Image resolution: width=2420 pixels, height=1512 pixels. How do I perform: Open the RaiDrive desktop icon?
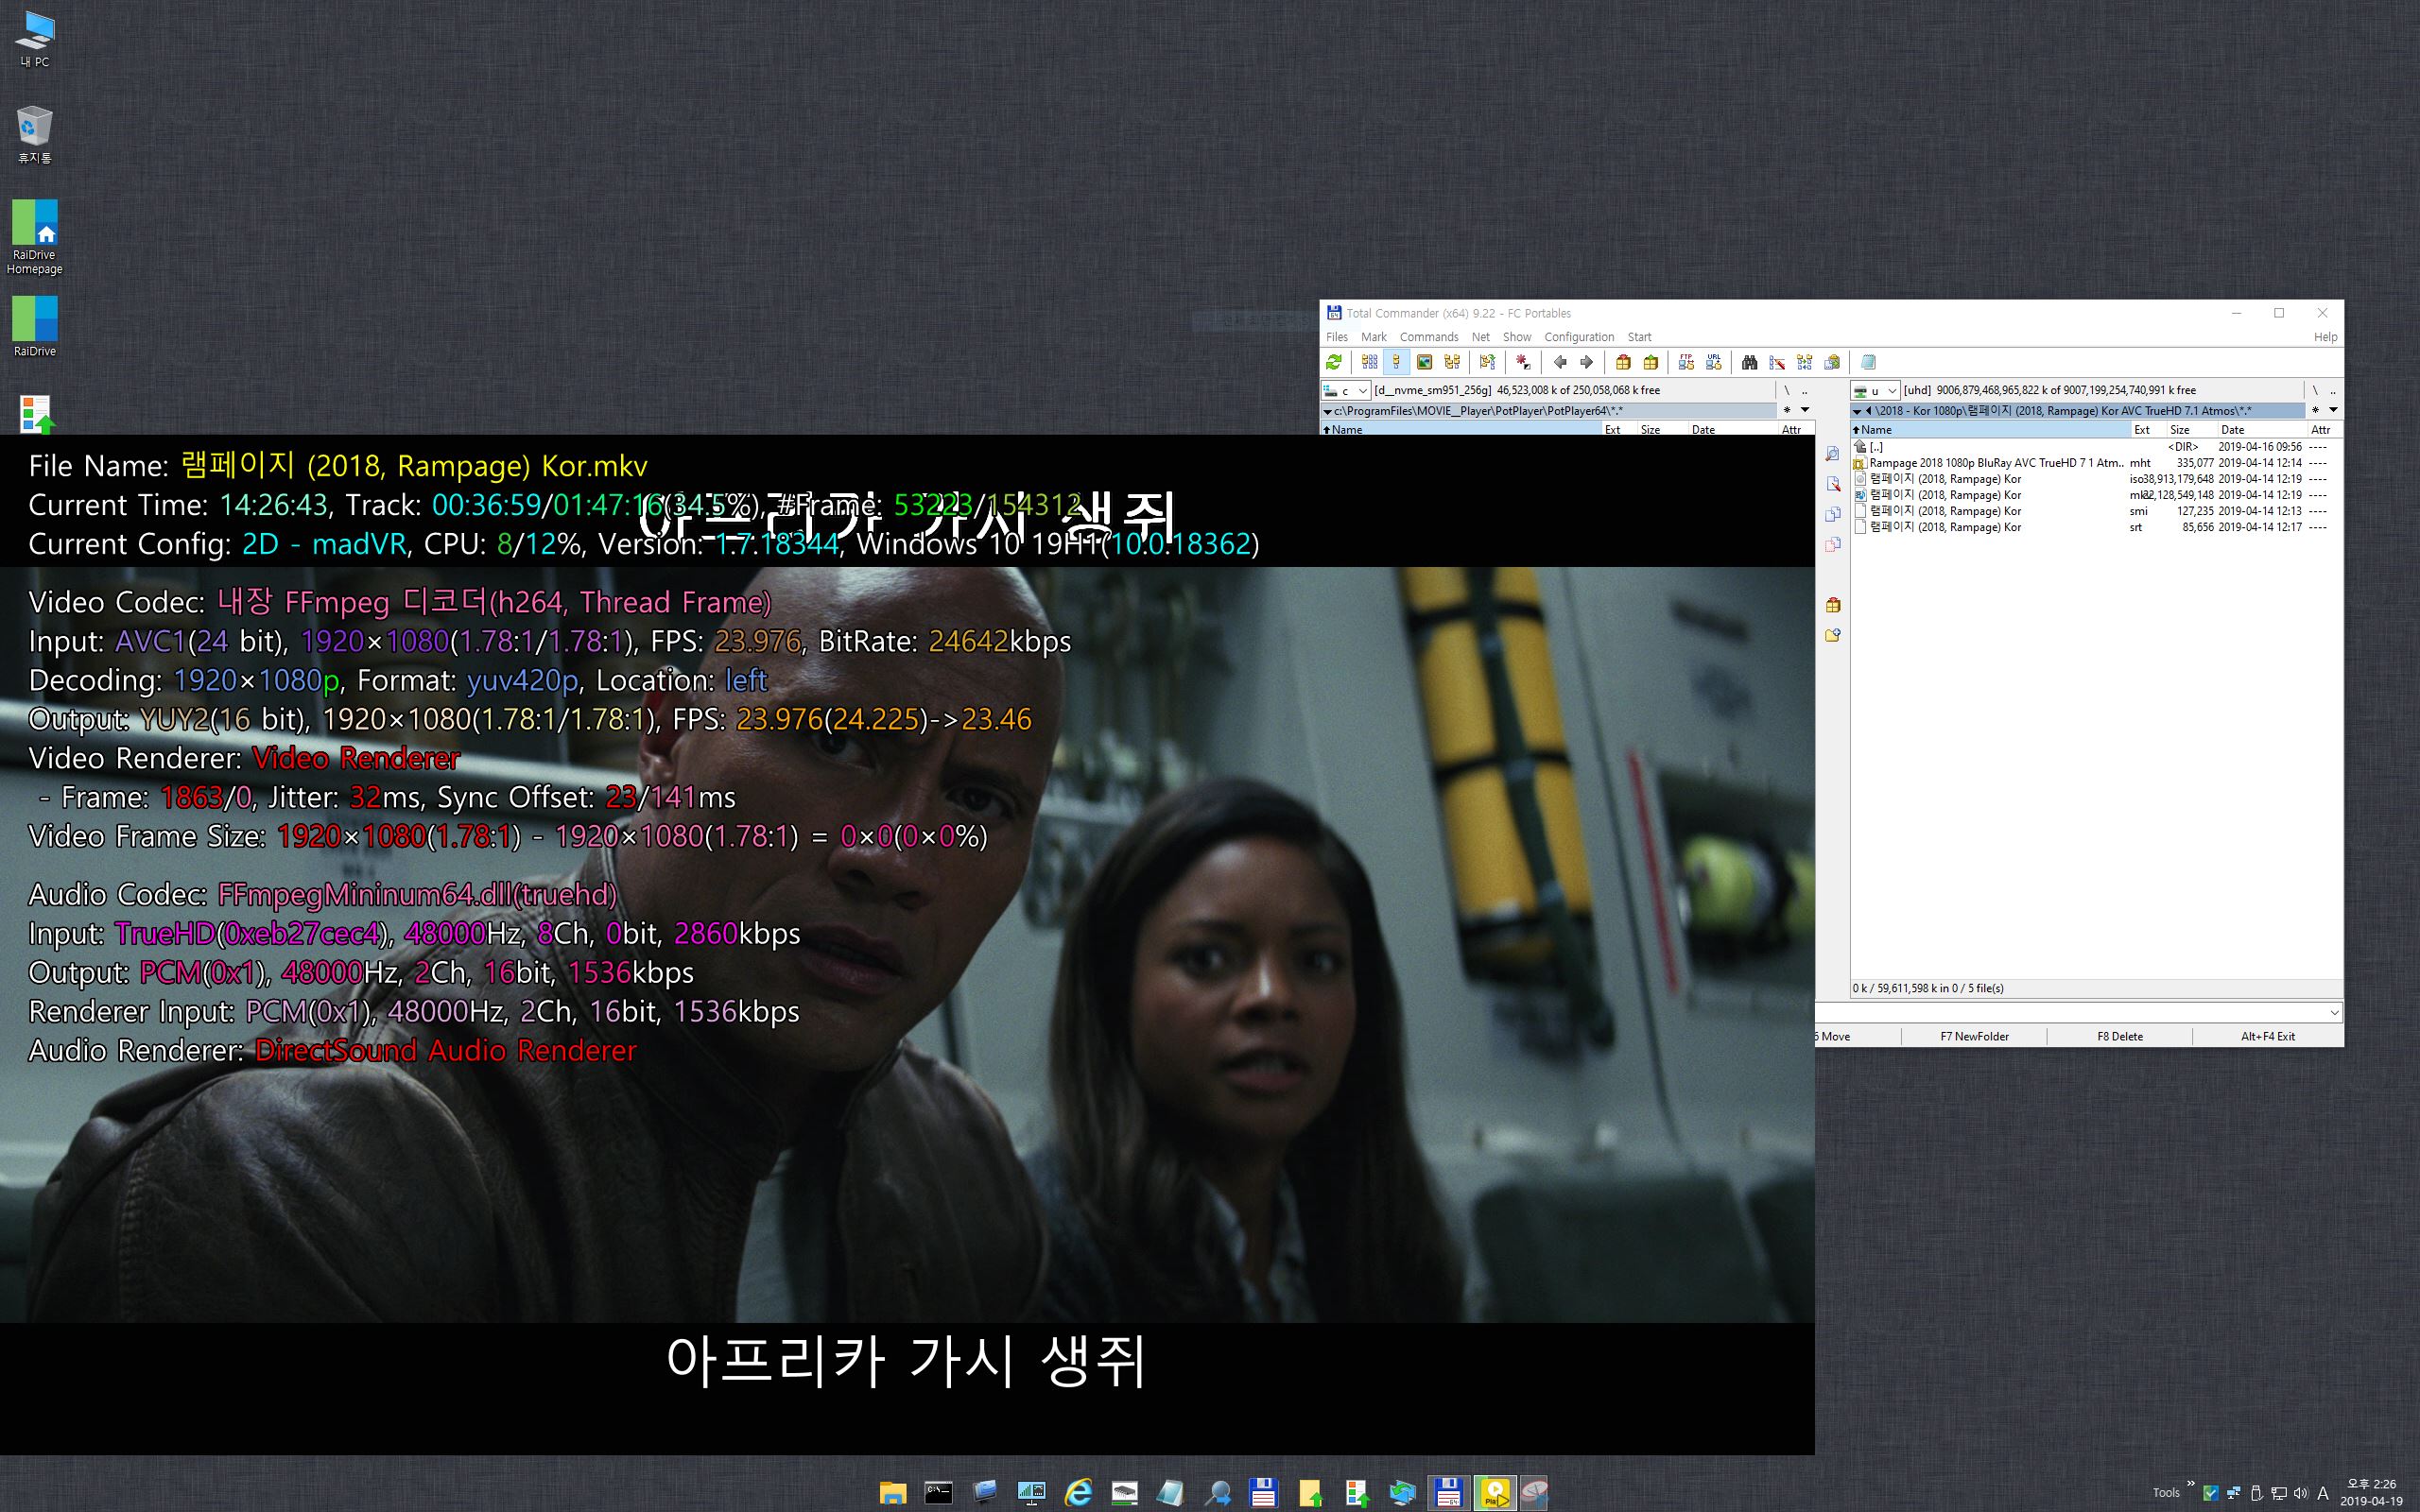(x=35, y=327)
